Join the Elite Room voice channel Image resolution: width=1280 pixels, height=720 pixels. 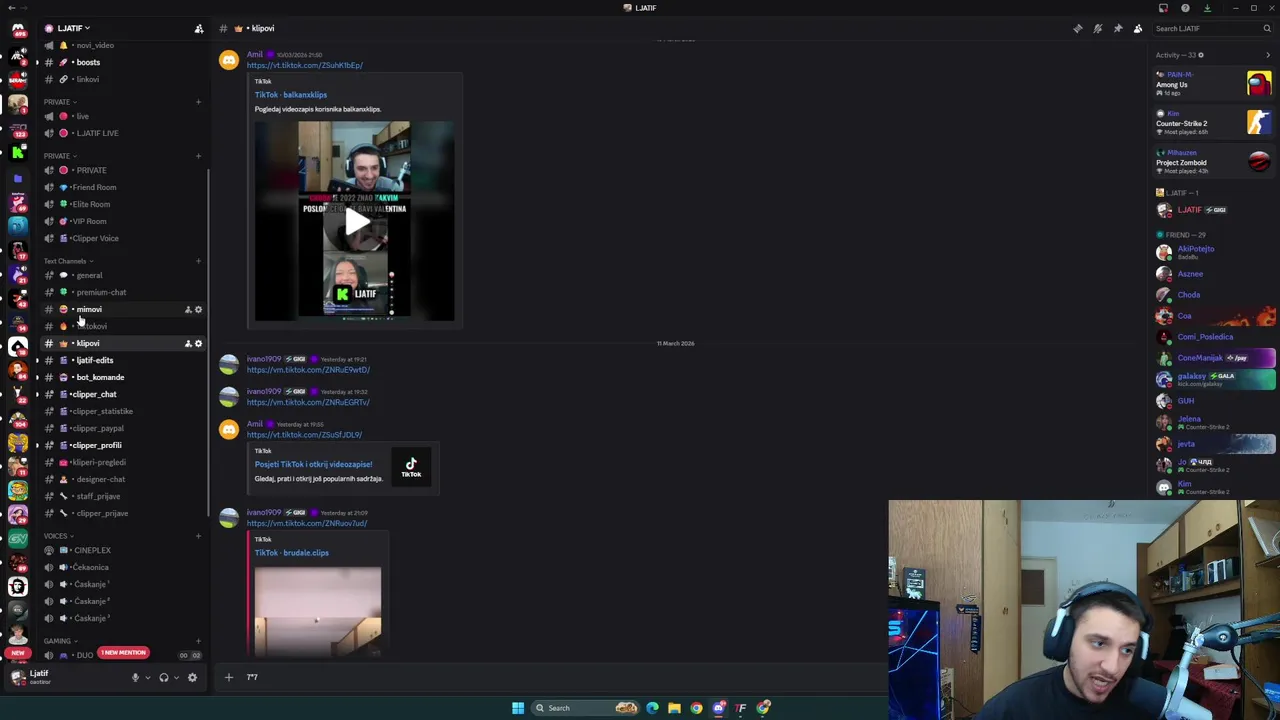[x=122, y=204]
